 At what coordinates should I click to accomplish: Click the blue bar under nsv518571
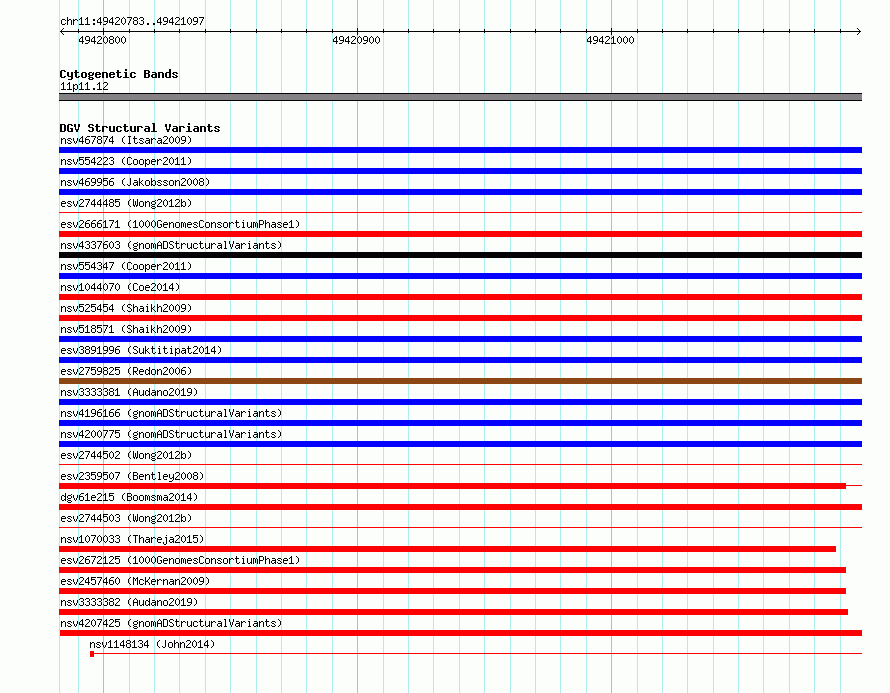(x=460, y=339)
